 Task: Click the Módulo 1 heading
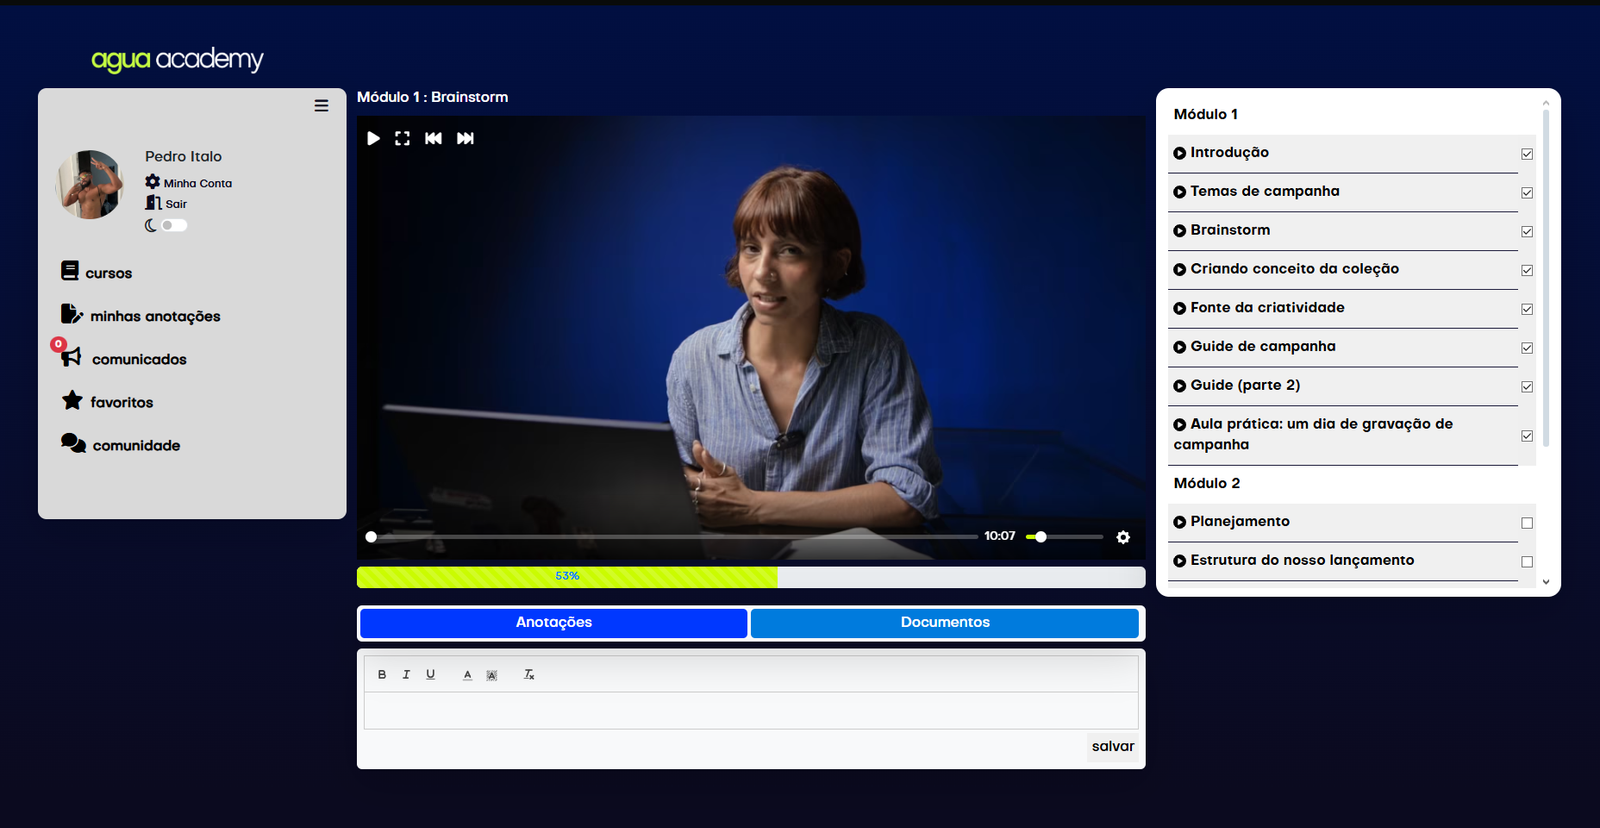(1206, 114)
